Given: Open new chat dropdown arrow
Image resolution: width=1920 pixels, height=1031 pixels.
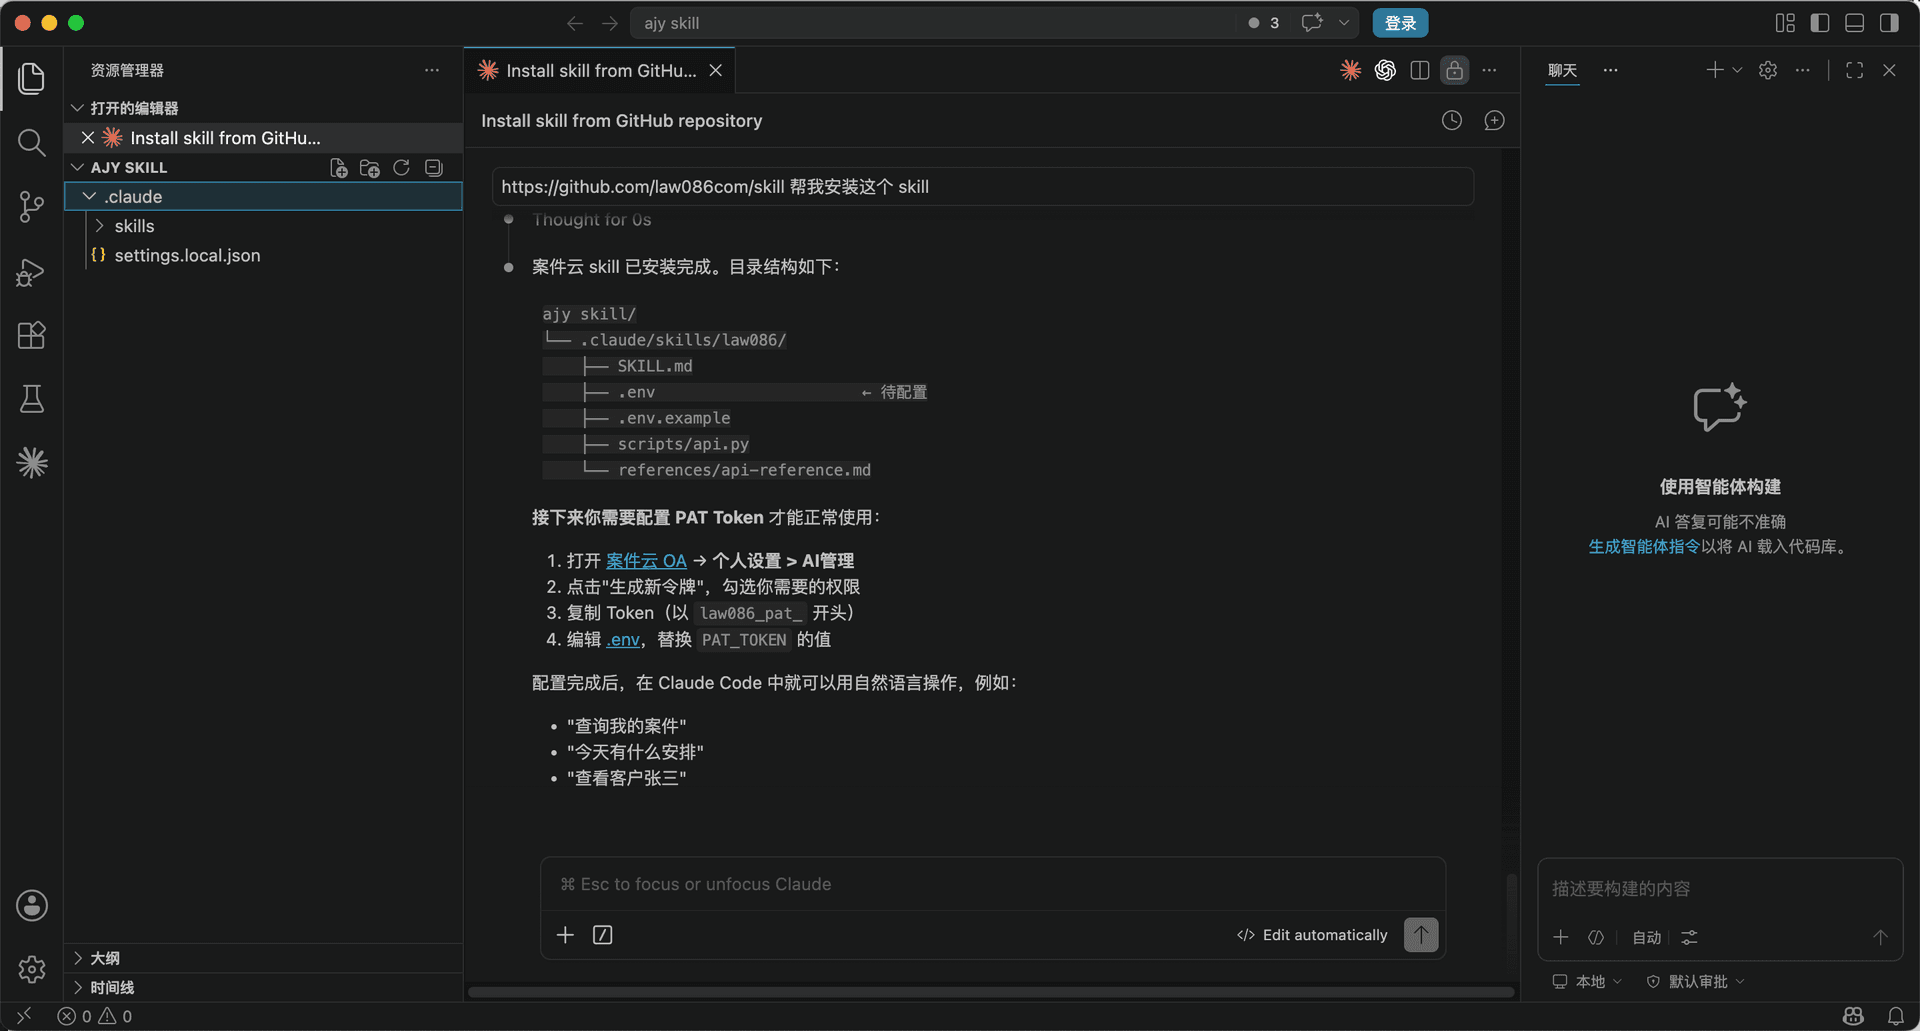Looking at the screenshot, I should coord(1737,70).
